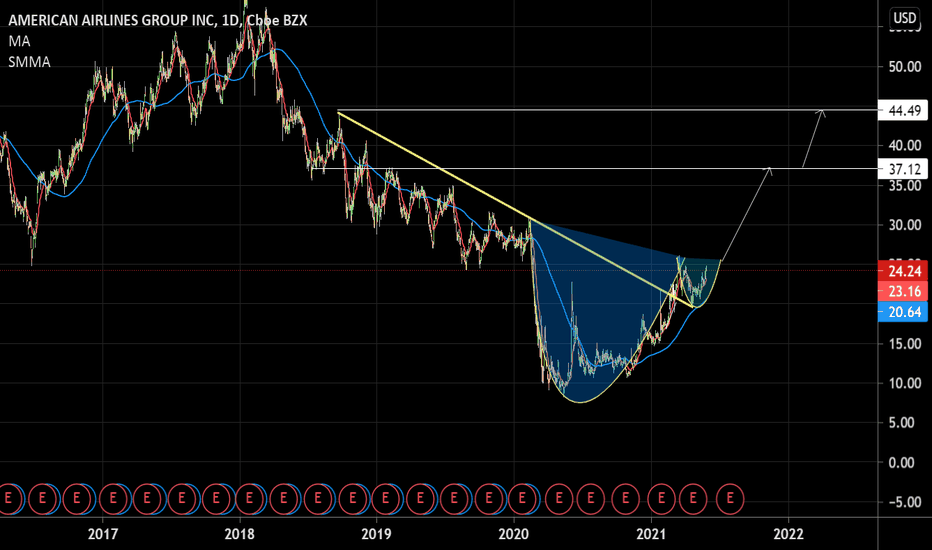
Task: Open the USD currency selector
Action: click(x=905, y=18)
